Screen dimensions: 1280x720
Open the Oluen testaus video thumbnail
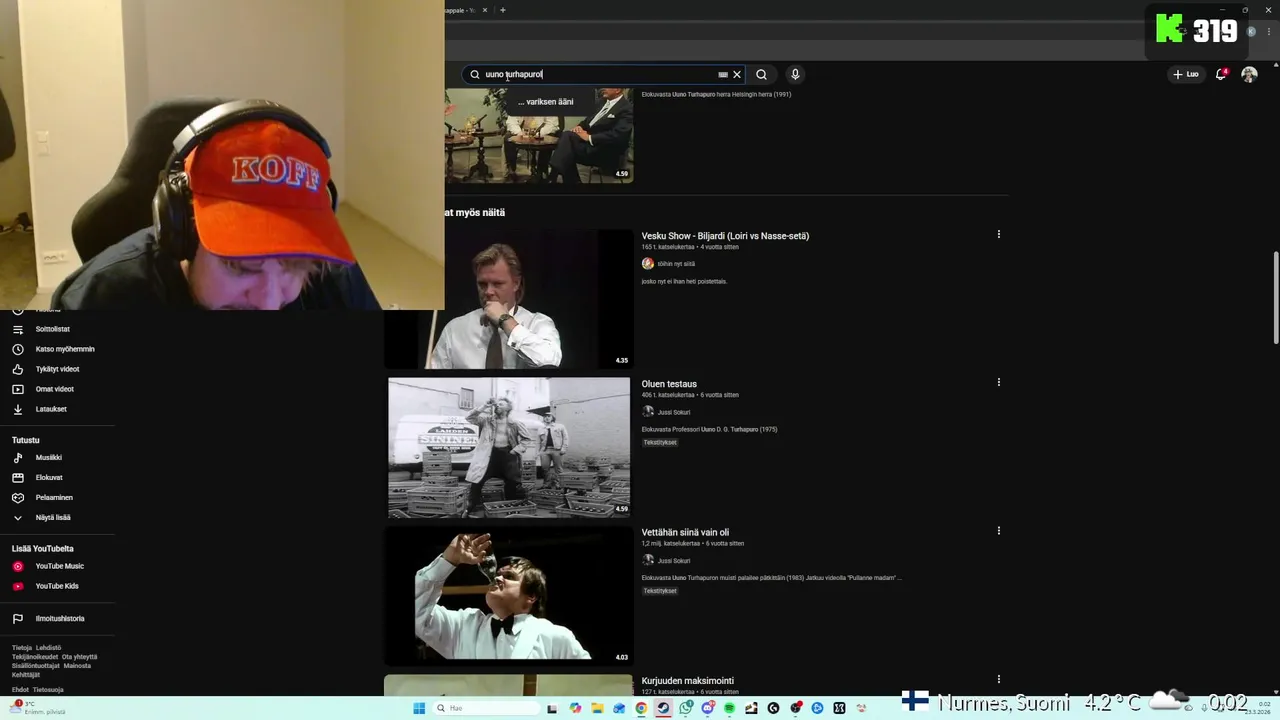click(x=509, y=447)
